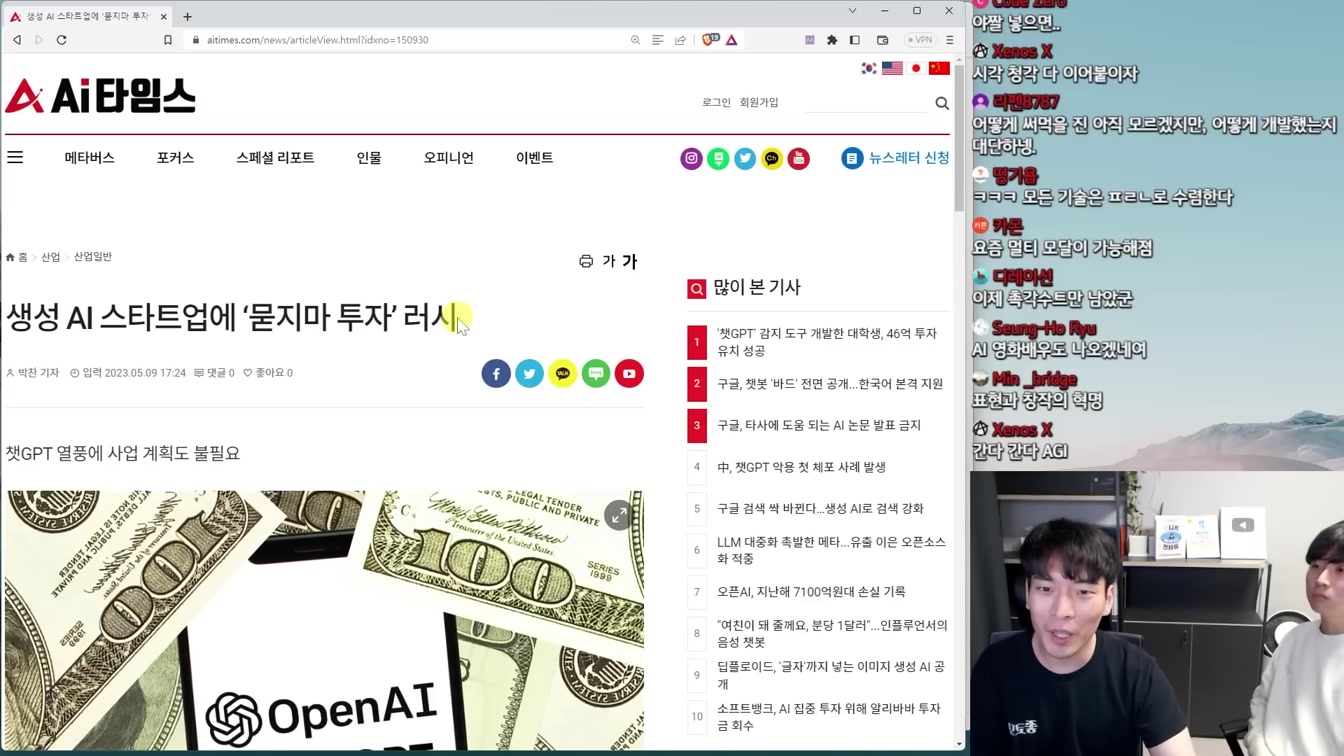Image resolution: width=1344 pixels, height=756 pixels.
Task: Open the site's Instagram icon
Action: 691,158
